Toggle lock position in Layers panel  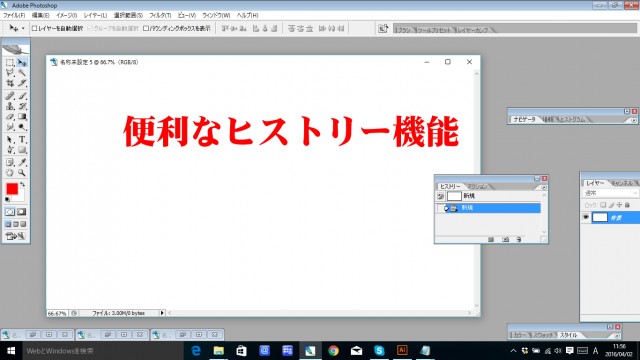click(619, 205)
